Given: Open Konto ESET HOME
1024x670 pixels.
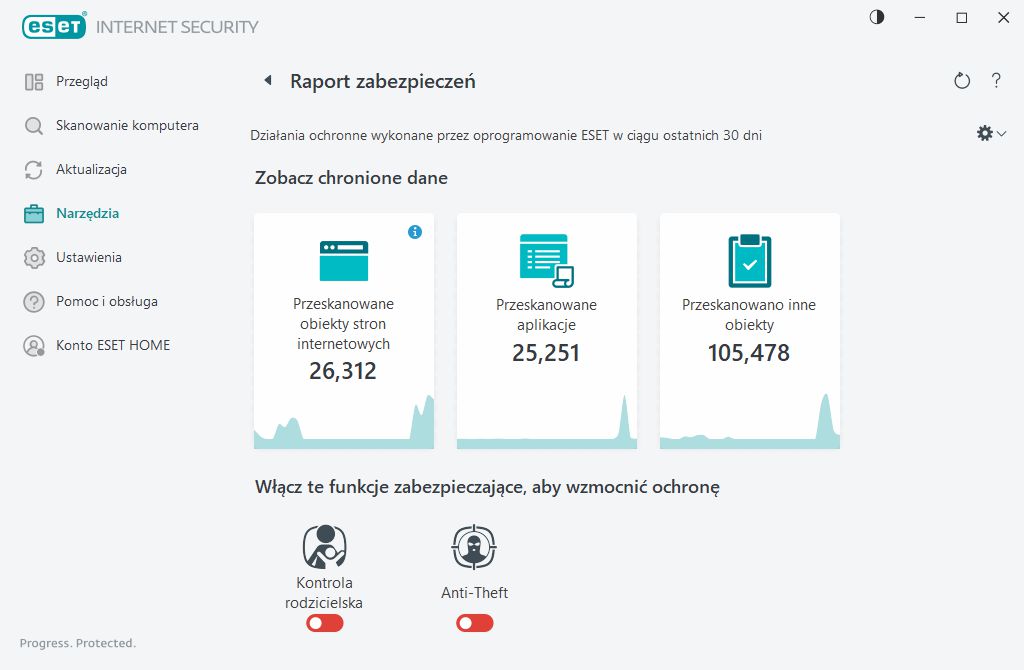Looking at the screenshot, I should click(113, 346).
